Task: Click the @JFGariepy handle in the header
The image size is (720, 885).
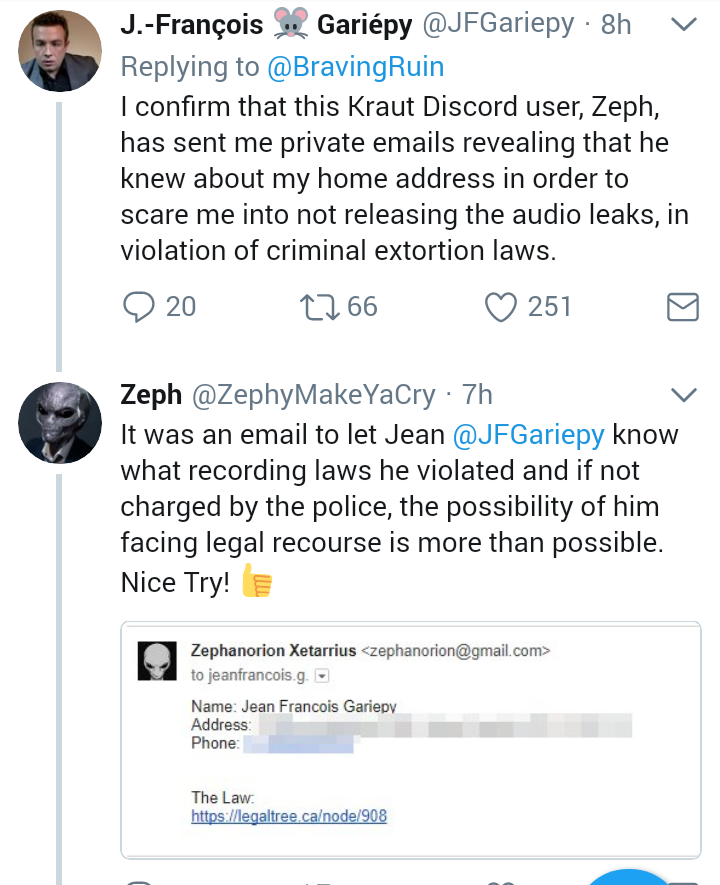Action: click(498, 24)
